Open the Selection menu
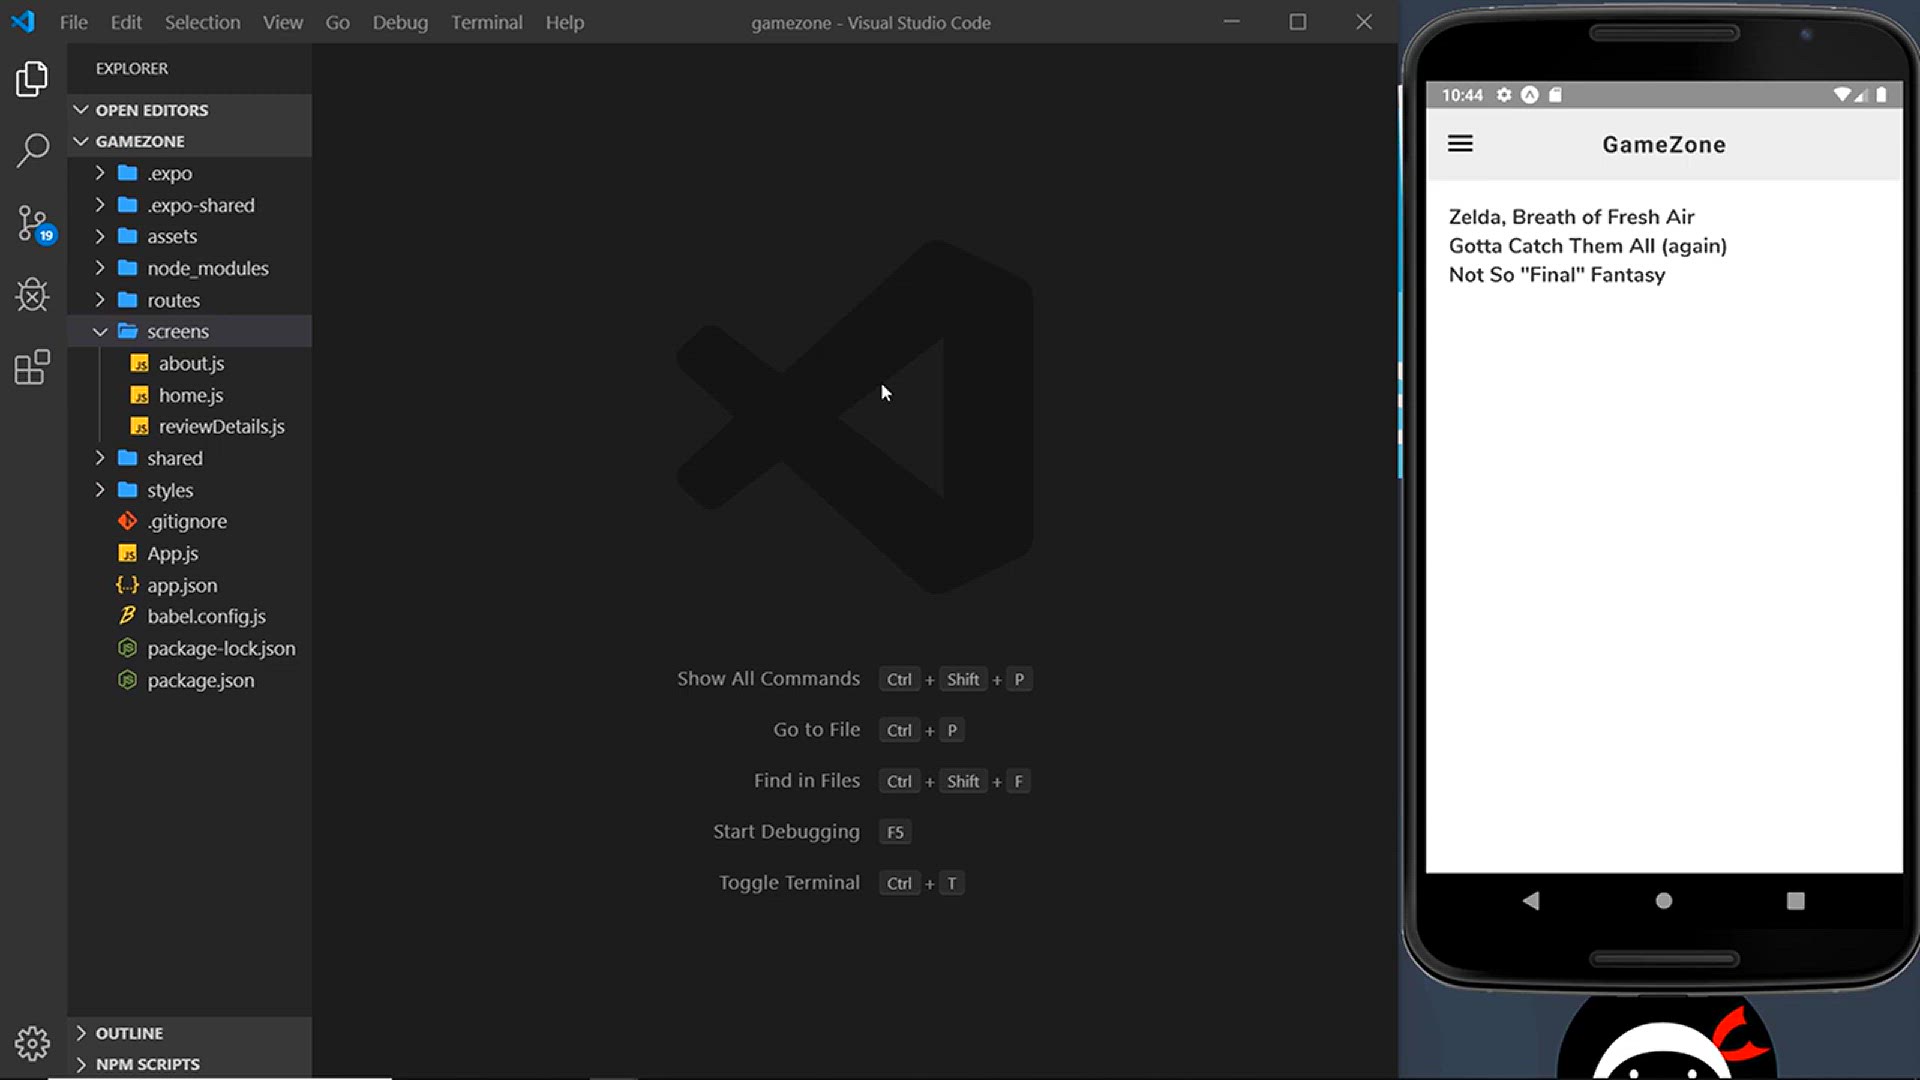Viewport: 1920px width, 1080px height. coord(202,22)
